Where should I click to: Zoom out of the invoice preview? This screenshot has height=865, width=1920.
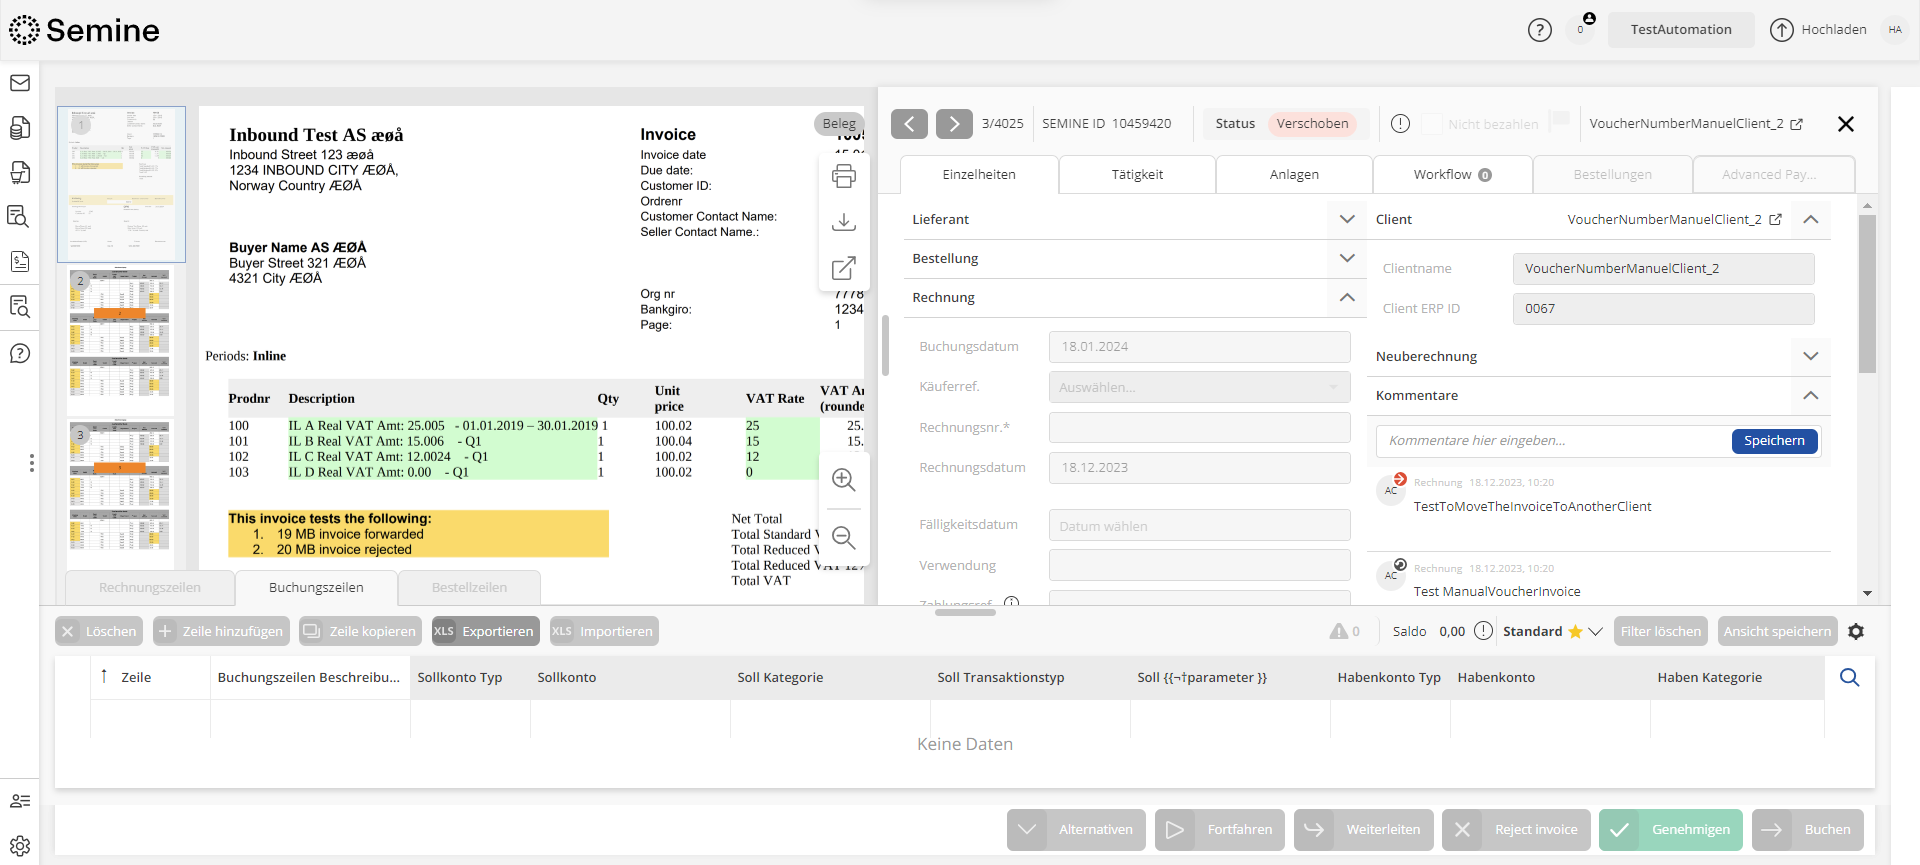(x=843, y=538)
